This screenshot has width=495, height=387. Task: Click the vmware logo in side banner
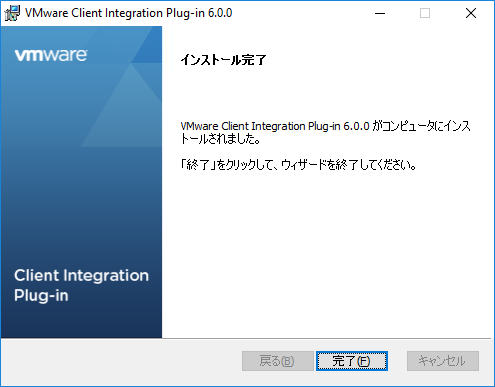(x=51, y=55)
